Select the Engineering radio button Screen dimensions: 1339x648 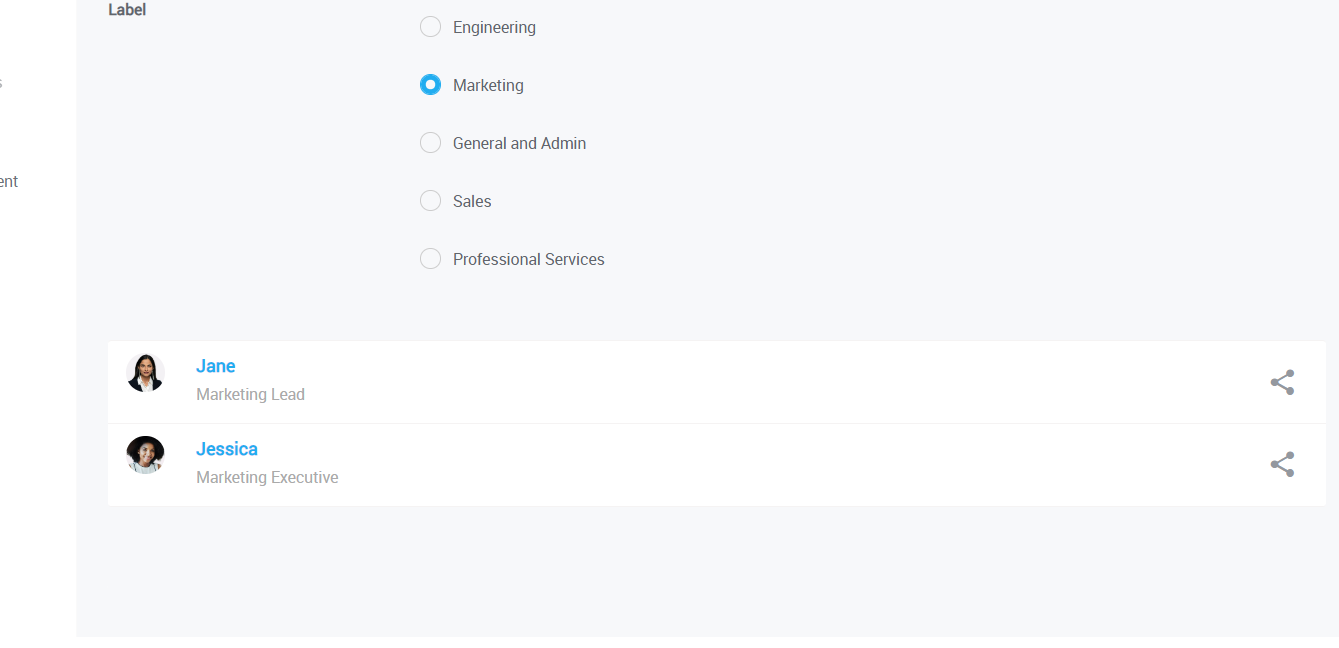pos(430,27)
